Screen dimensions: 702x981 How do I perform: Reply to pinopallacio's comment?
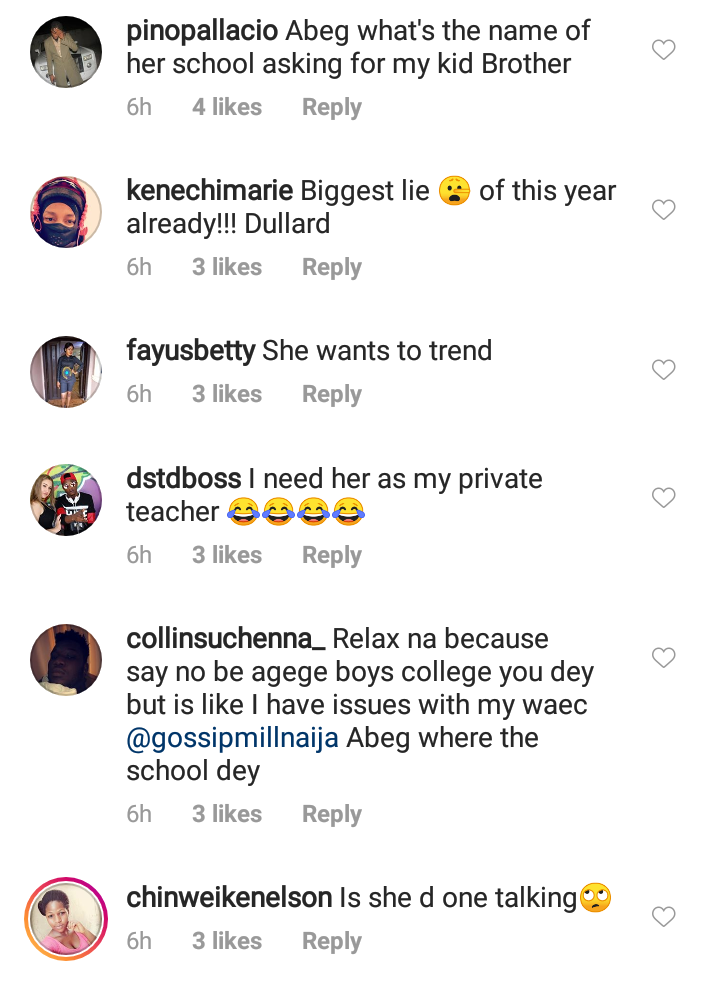coord(331,107)
